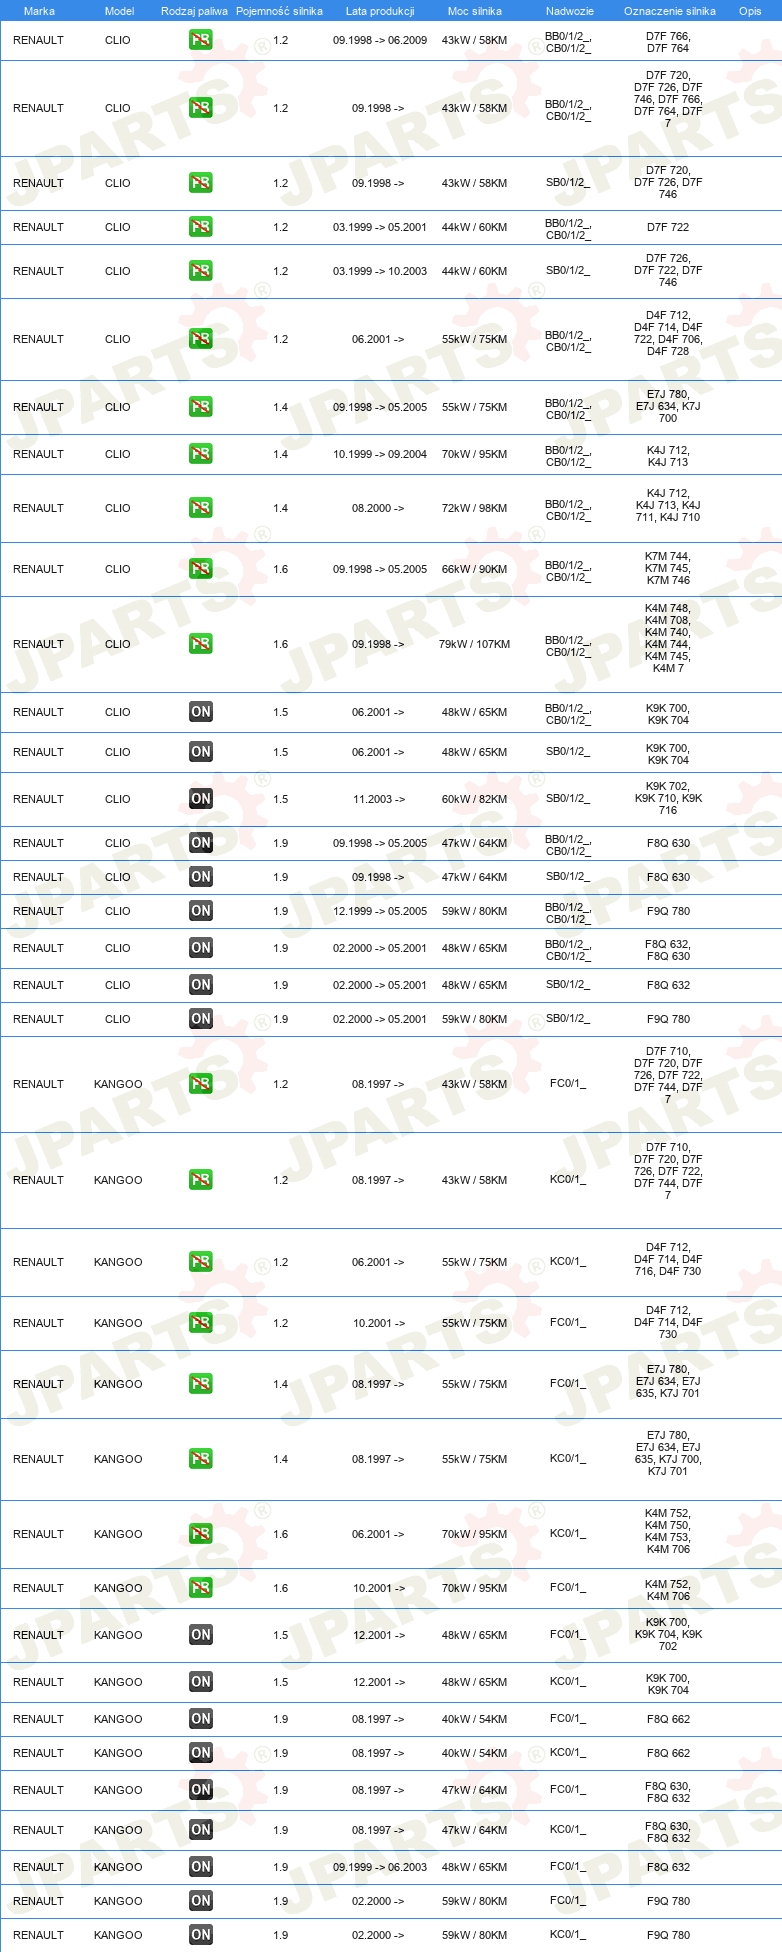Click the Opis column header
Screen dimensions: 782x1952
coord(750,11)
